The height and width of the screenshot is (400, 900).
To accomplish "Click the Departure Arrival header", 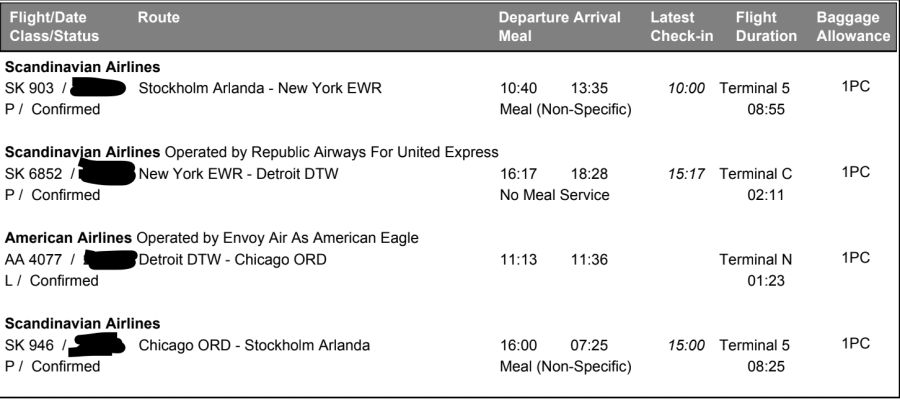I will click(559, 18).
